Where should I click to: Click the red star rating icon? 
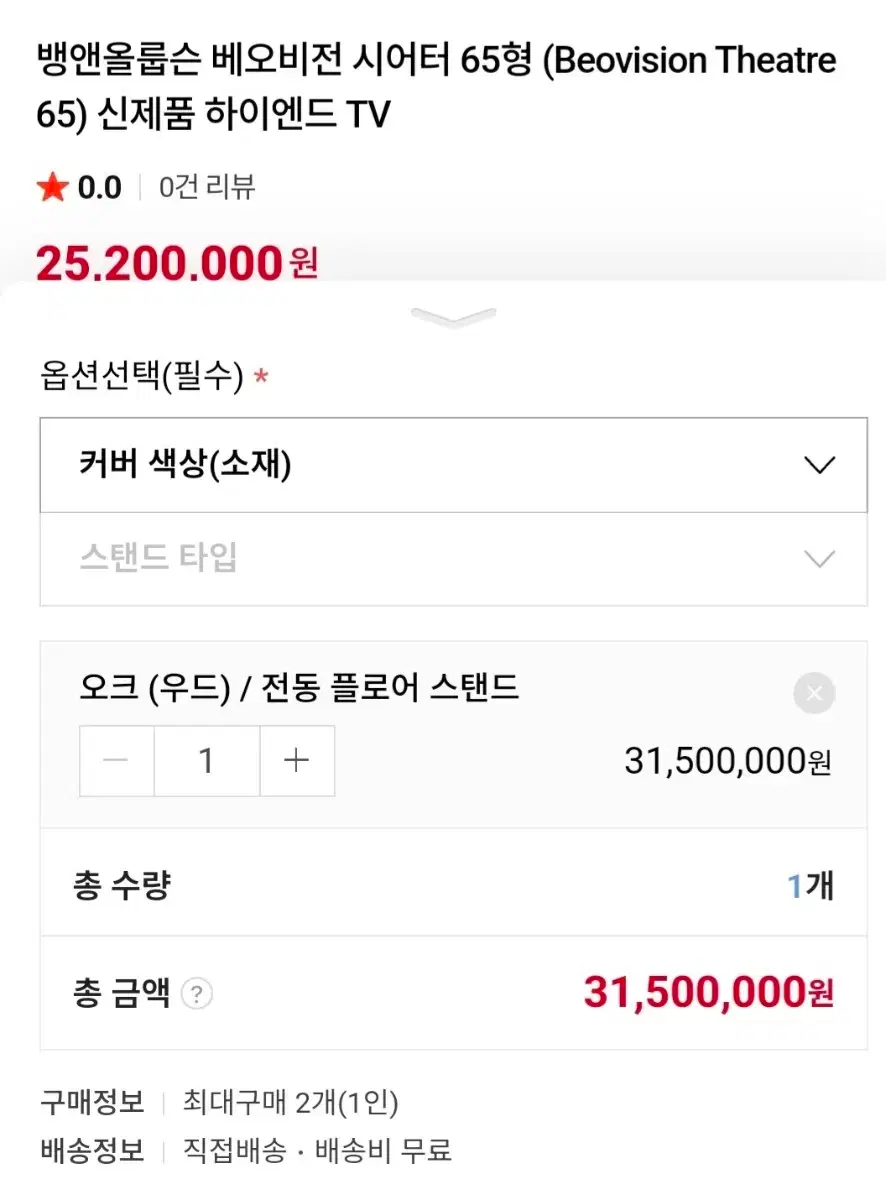tap(52, 187)
